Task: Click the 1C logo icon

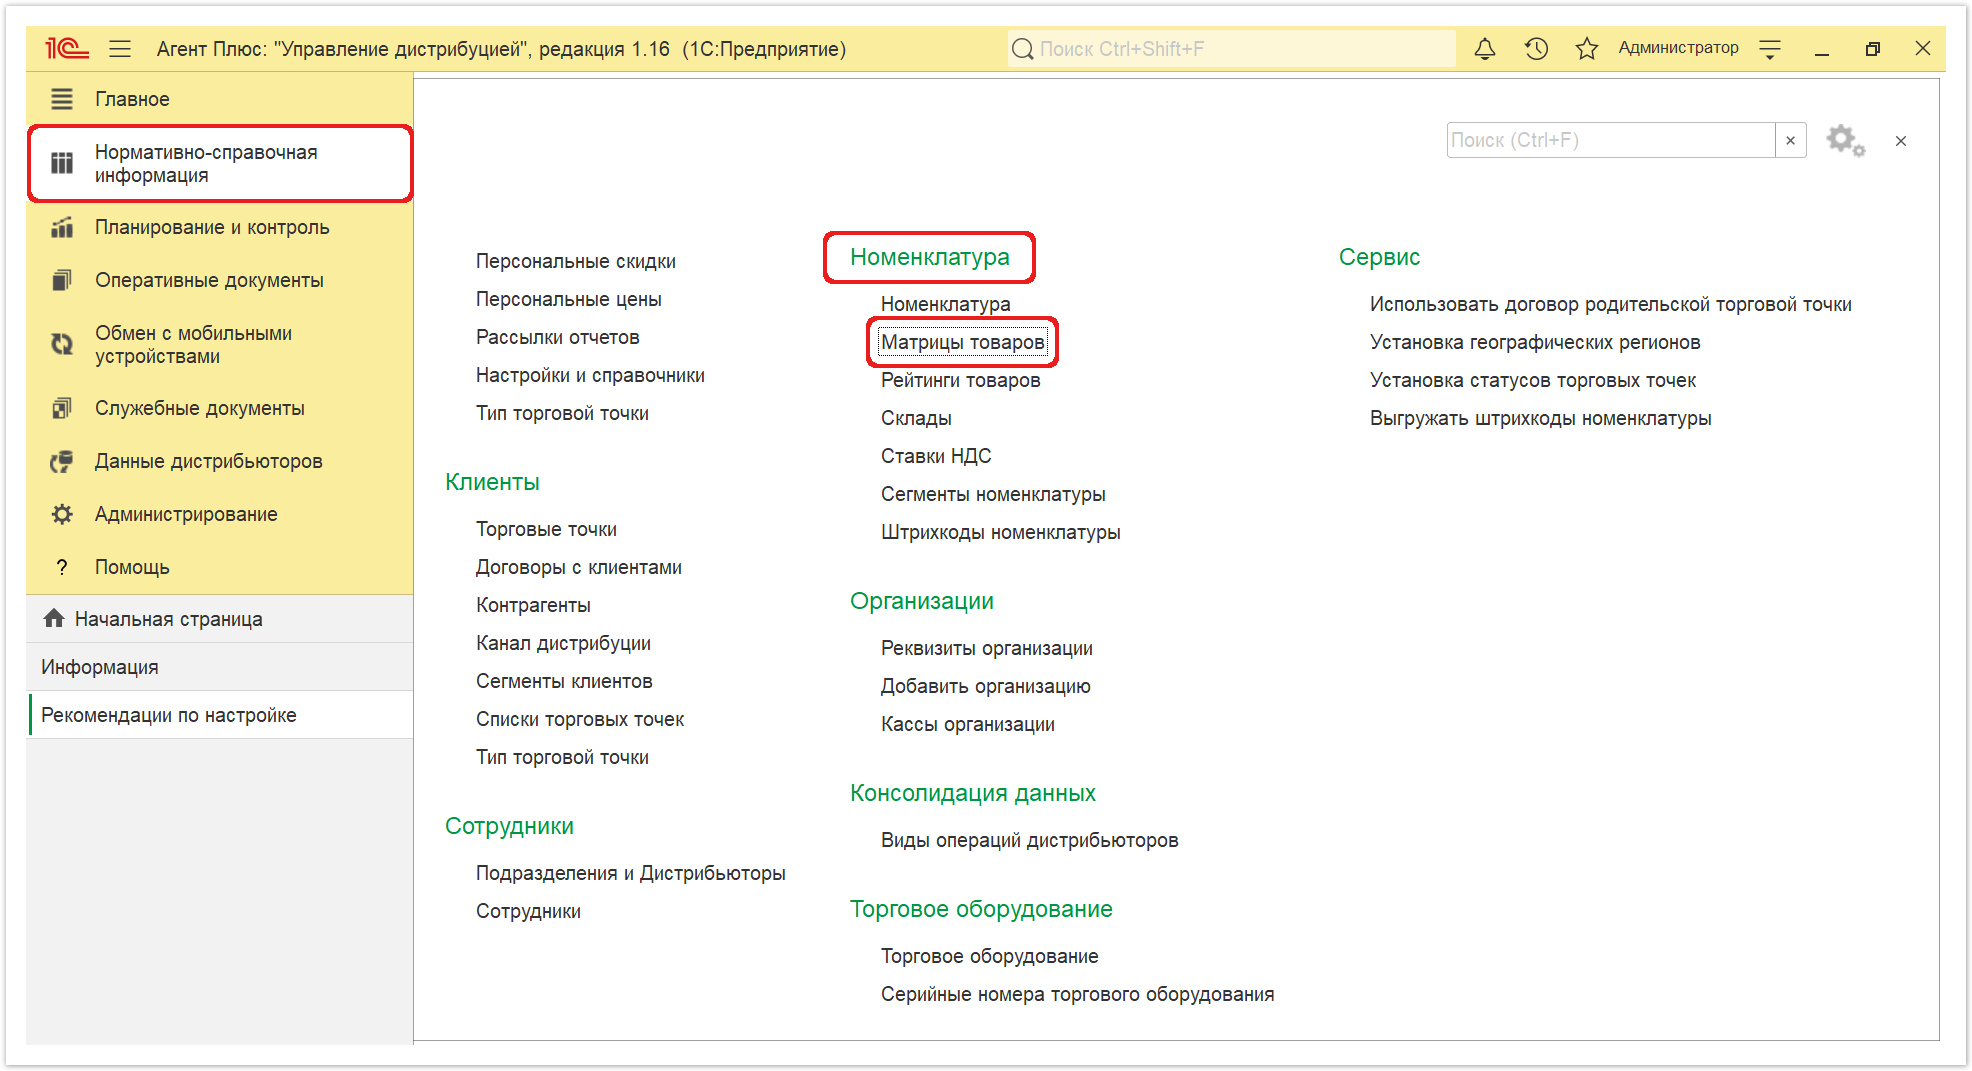Action: (67, 48)
